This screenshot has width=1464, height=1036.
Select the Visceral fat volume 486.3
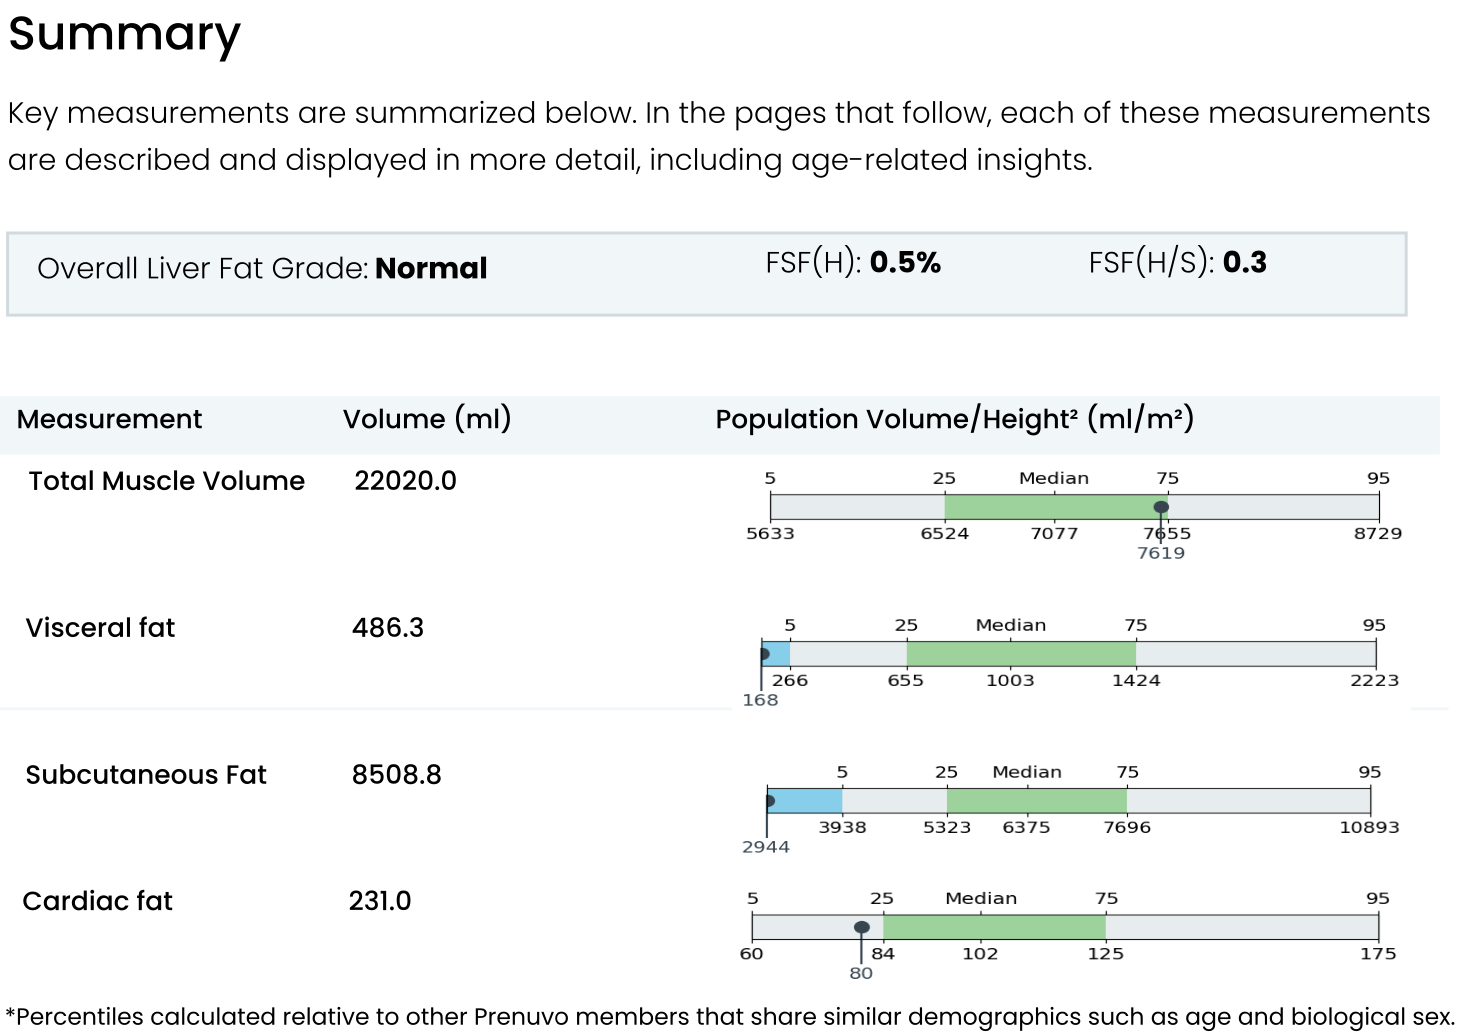point(388,628)
